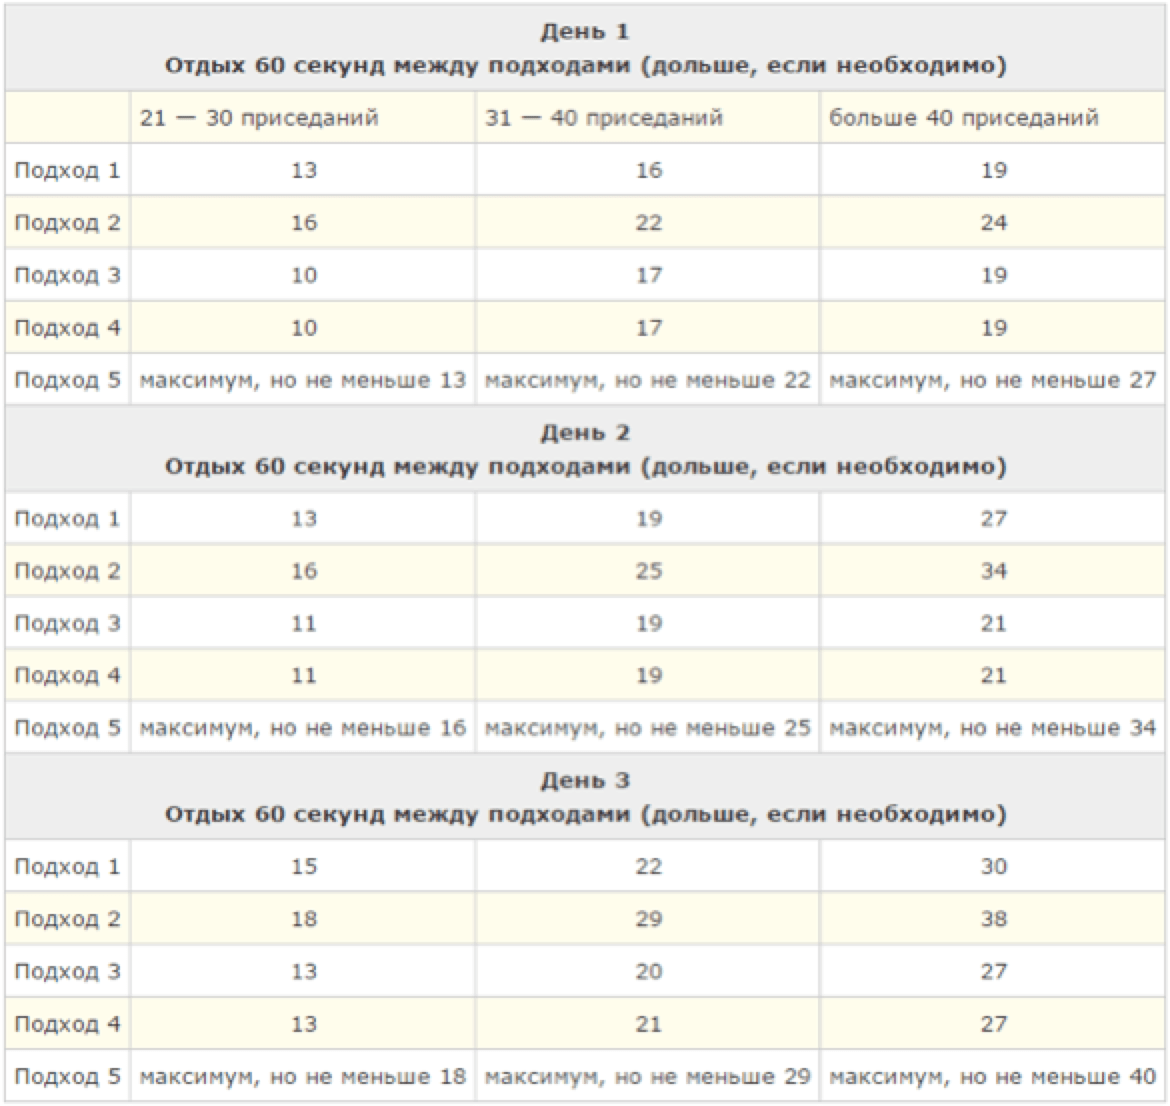Select the "31 — 40 приседаний" column header
This screenshot has width=1170, height=1106.
pos(603,118)
